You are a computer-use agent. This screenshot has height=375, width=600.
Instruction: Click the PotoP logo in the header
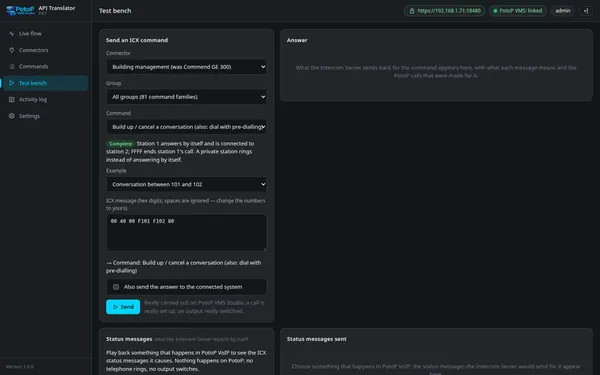click(20, 10)
